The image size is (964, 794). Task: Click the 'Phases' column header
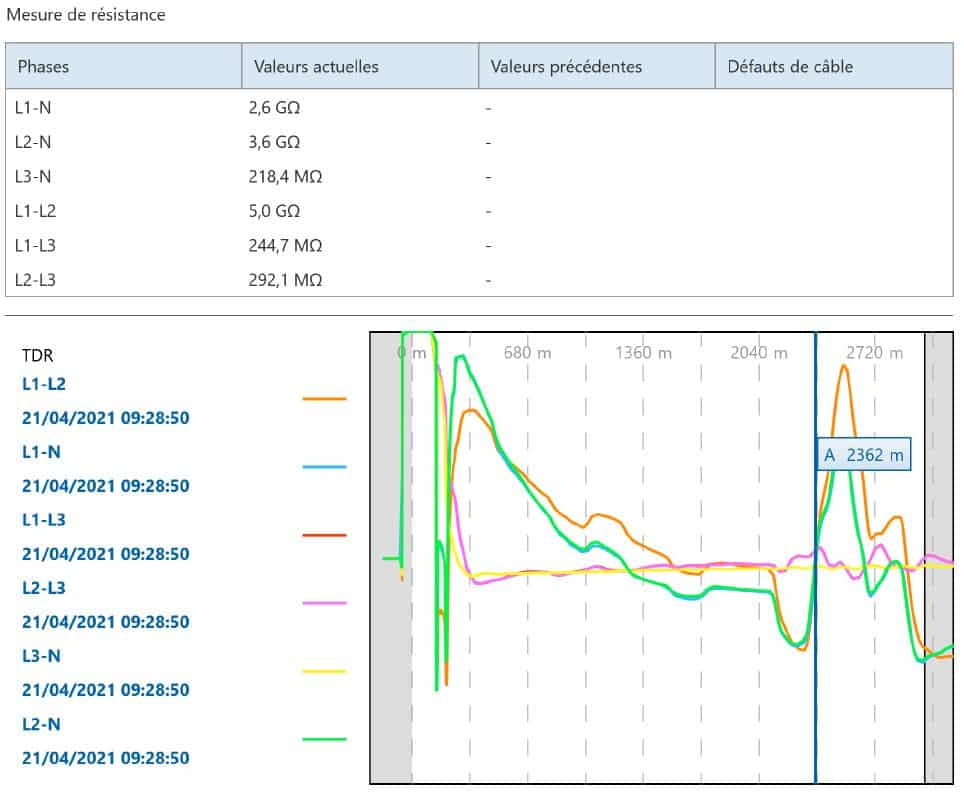point(43,67)
